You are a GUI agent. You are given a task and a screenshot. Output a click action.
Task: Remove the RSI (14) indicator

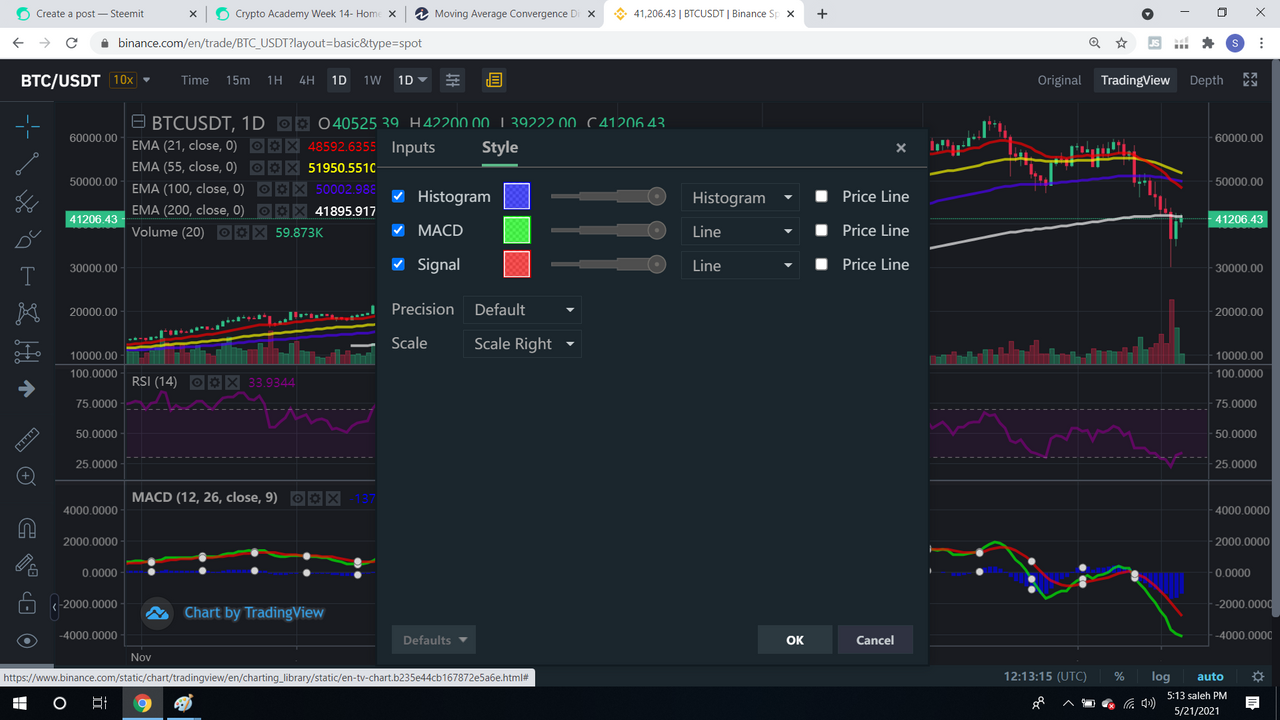click(232, 382)
